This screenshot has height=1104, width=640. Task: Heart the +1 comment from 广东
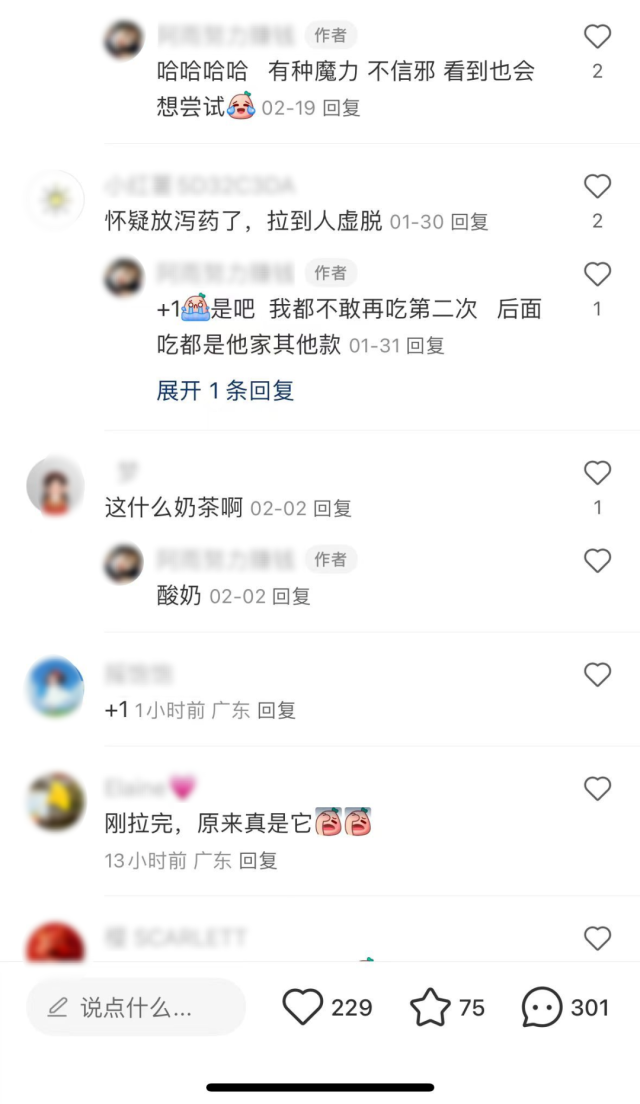point(597,675)
